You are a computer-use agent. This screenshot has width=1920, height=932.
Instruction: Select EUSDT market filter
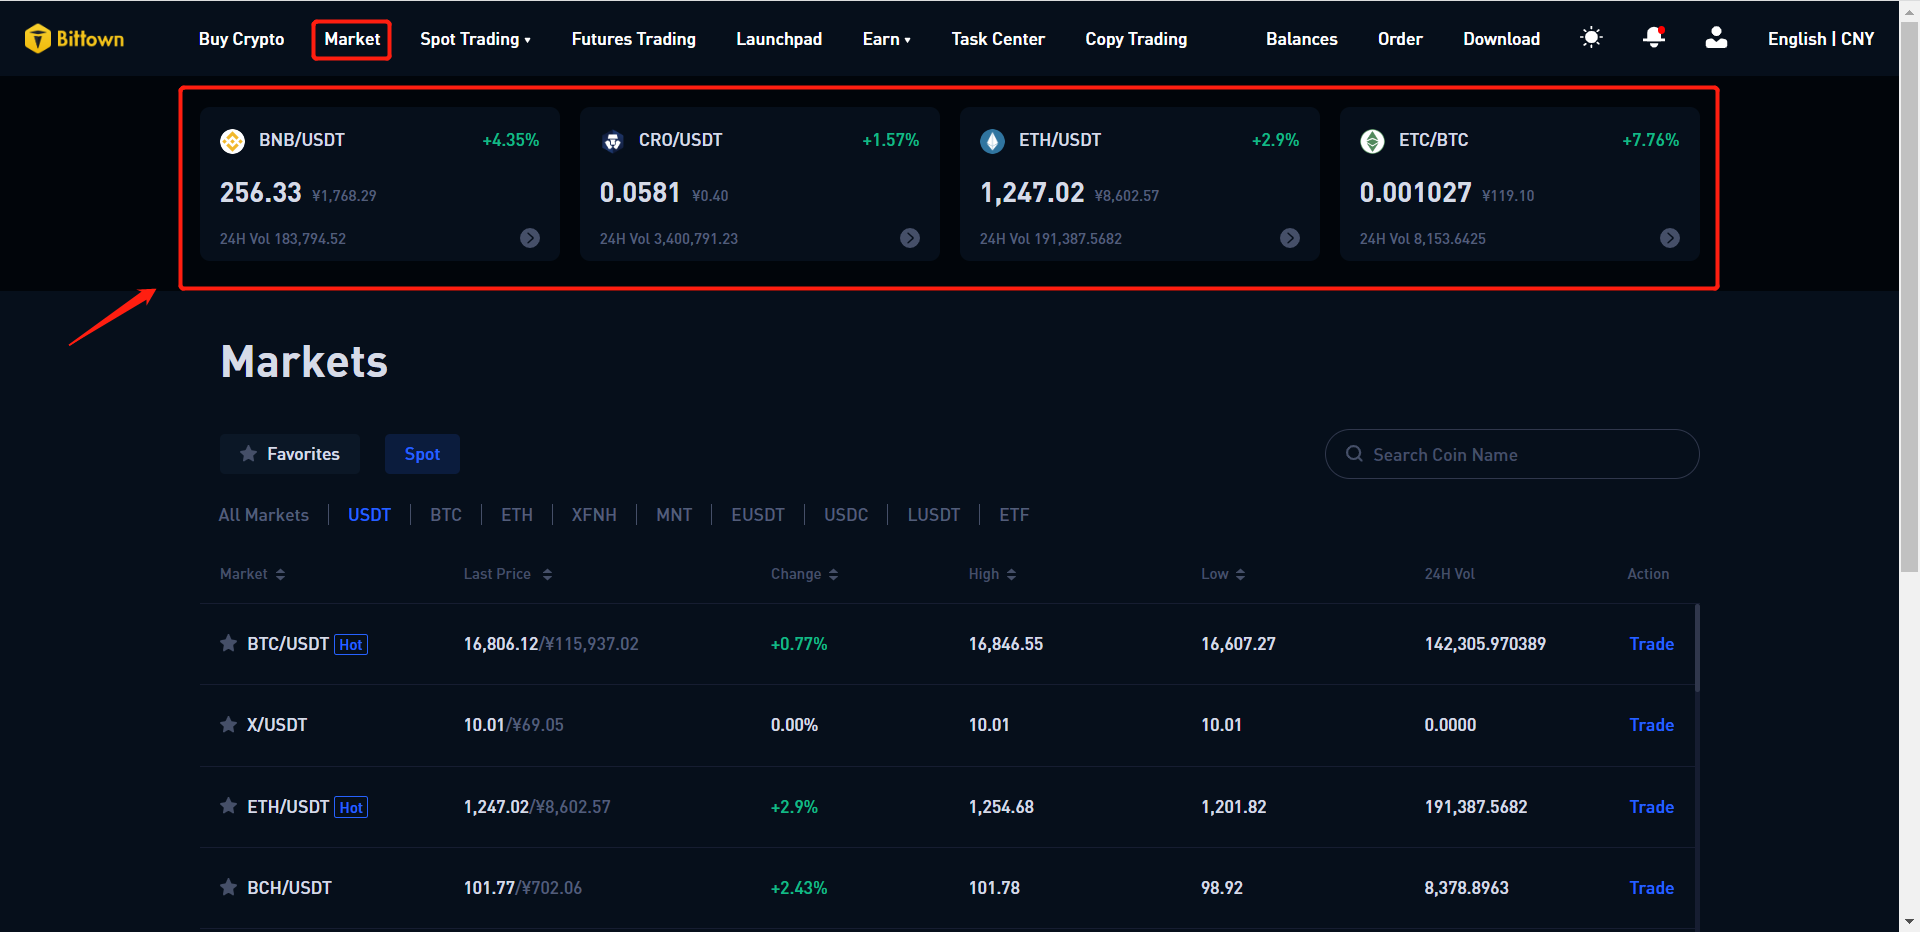click(758, 515)
